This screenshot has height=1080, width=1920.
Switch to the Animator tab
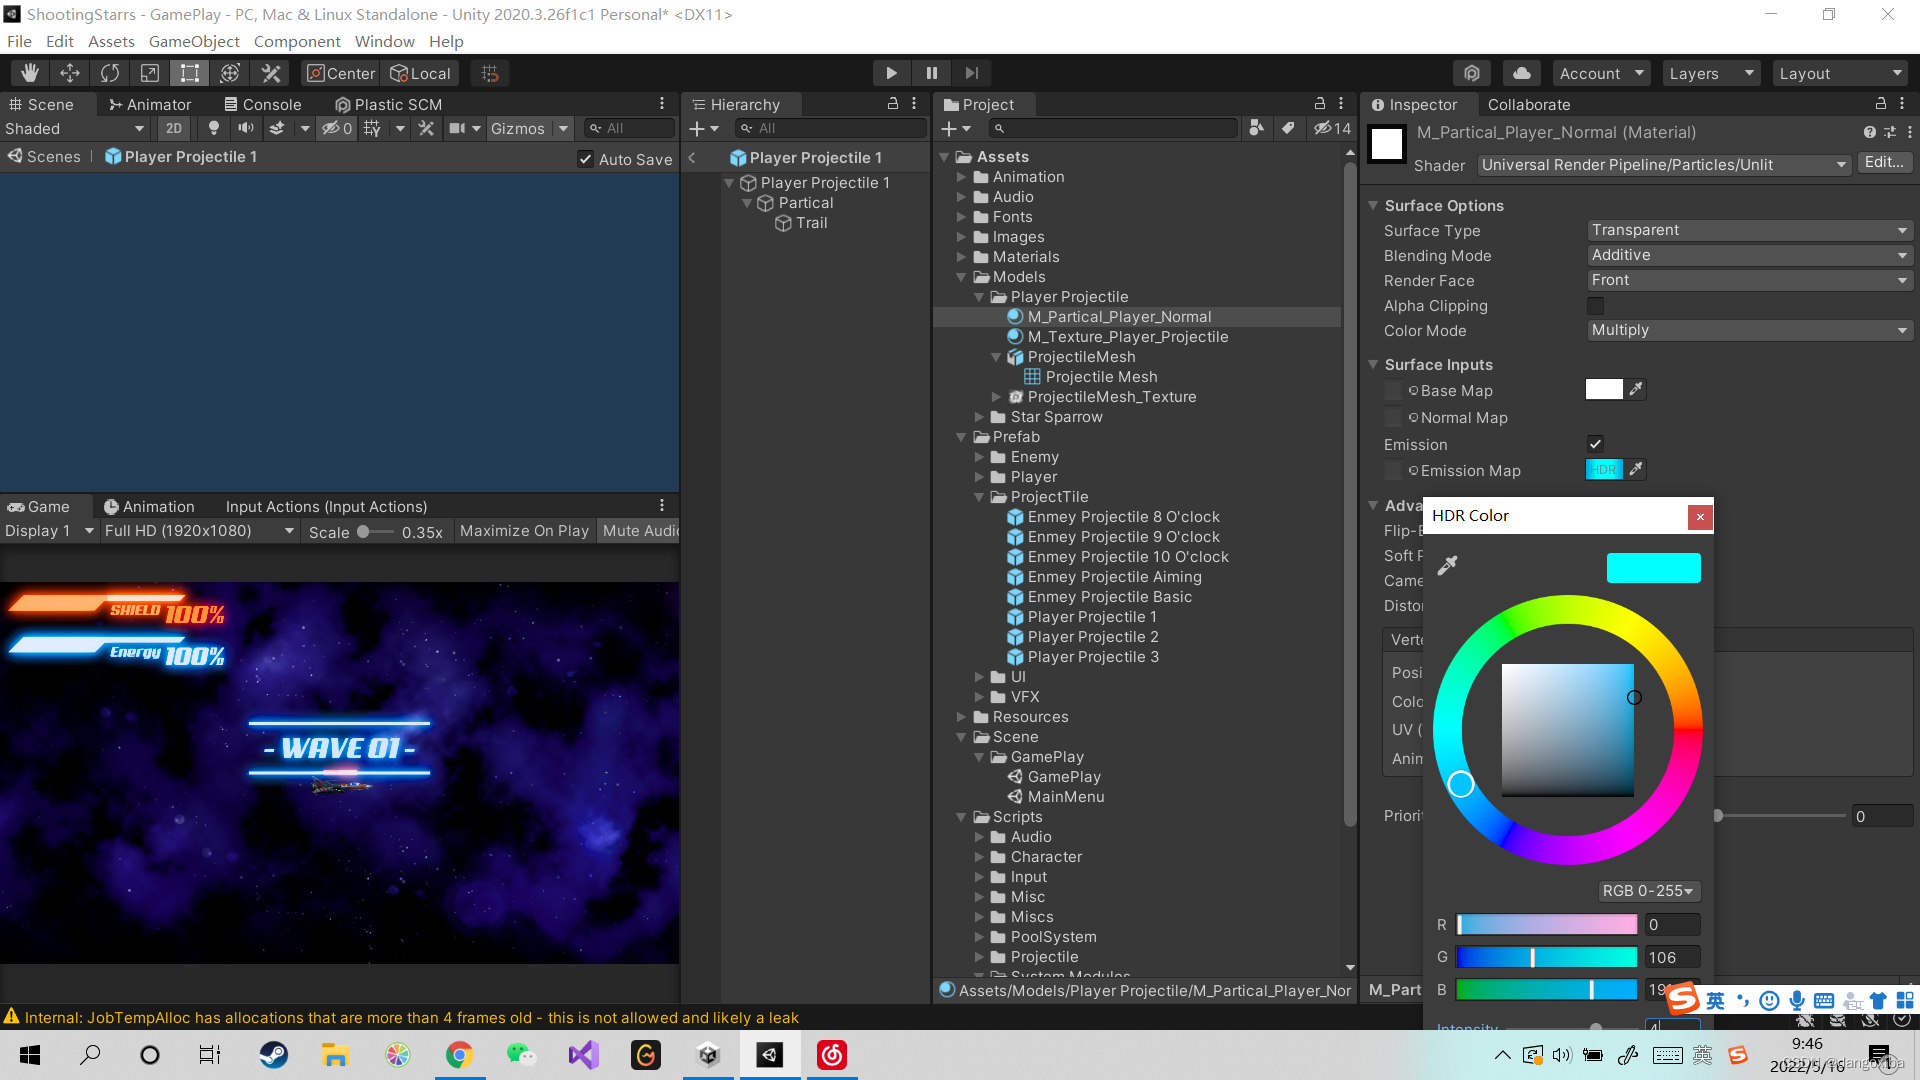(x=150, y=104)
